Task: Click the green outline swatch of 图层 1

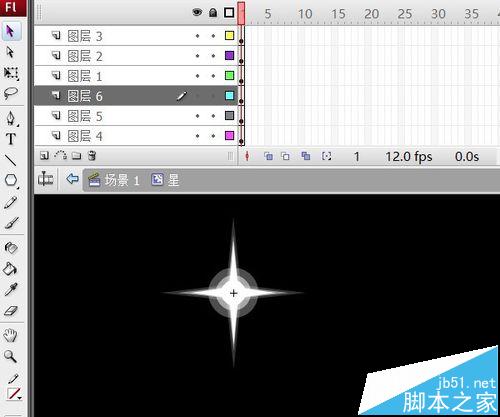Action: tap(229, 76)
